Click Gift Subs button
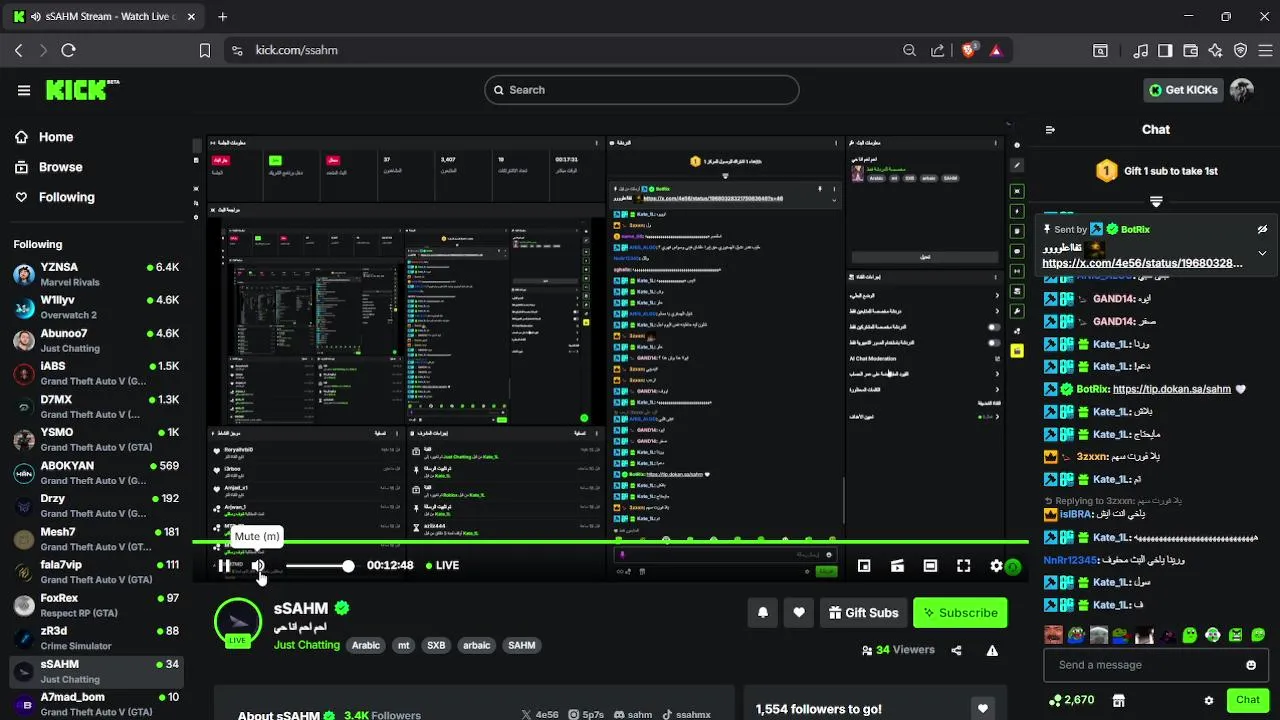 point(863,613)
